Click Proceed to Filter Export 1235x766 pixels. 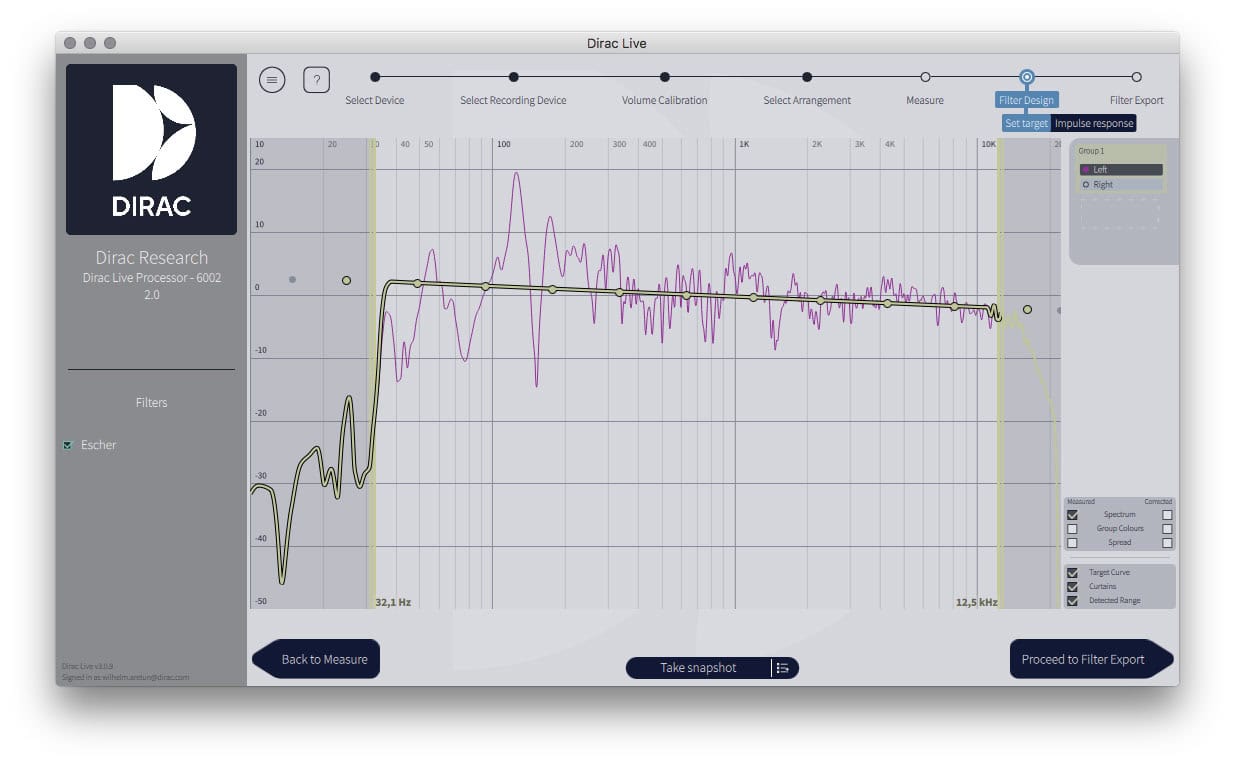[1091, 659]
